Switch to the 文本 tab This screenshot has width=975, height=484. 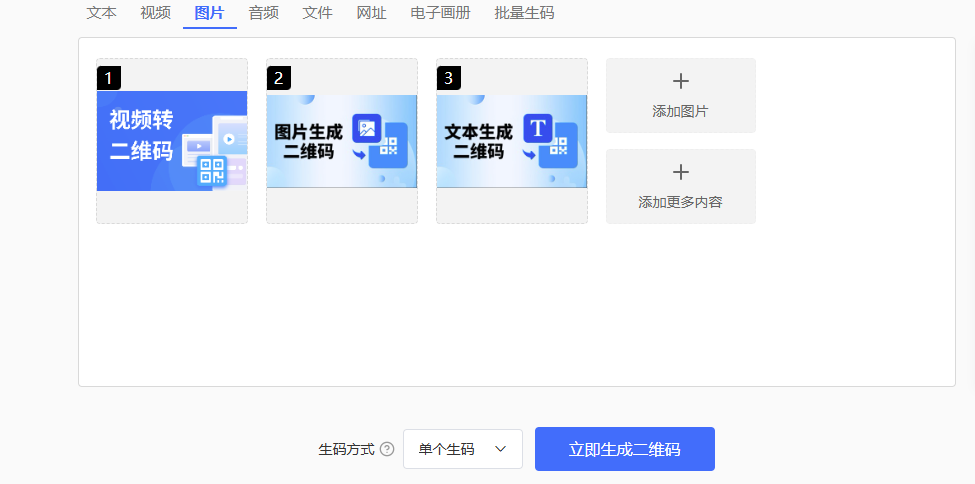click(x=101, y=13)
